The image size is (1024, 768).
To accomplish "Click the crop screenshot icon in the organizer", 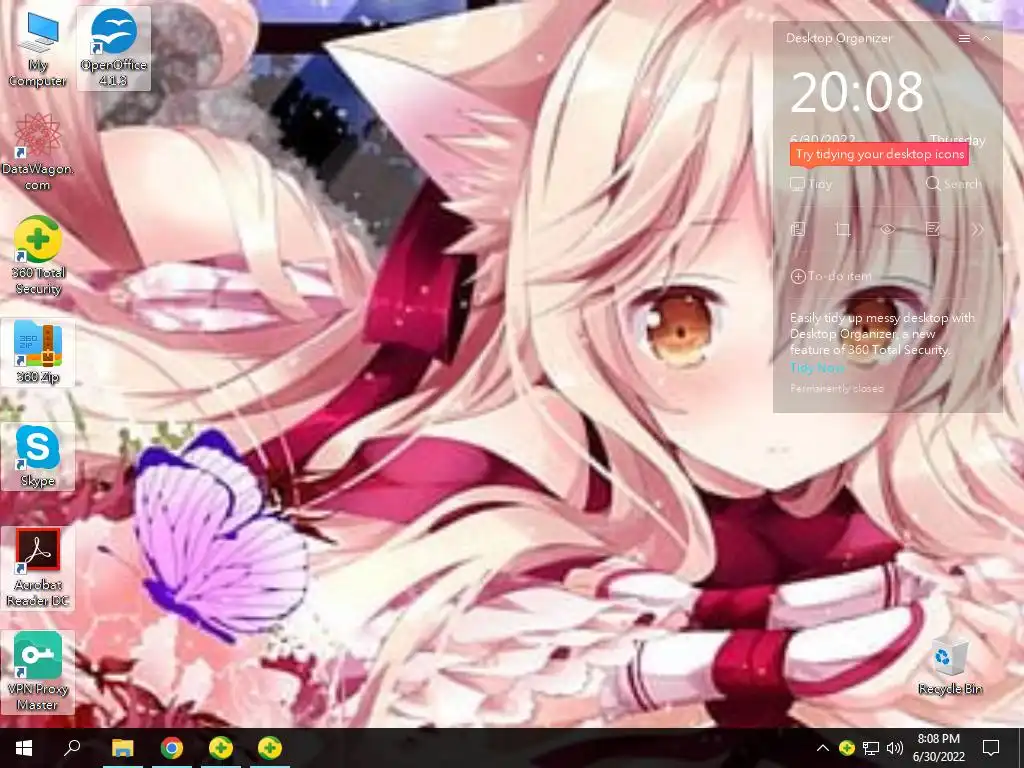I will [842, 229].
